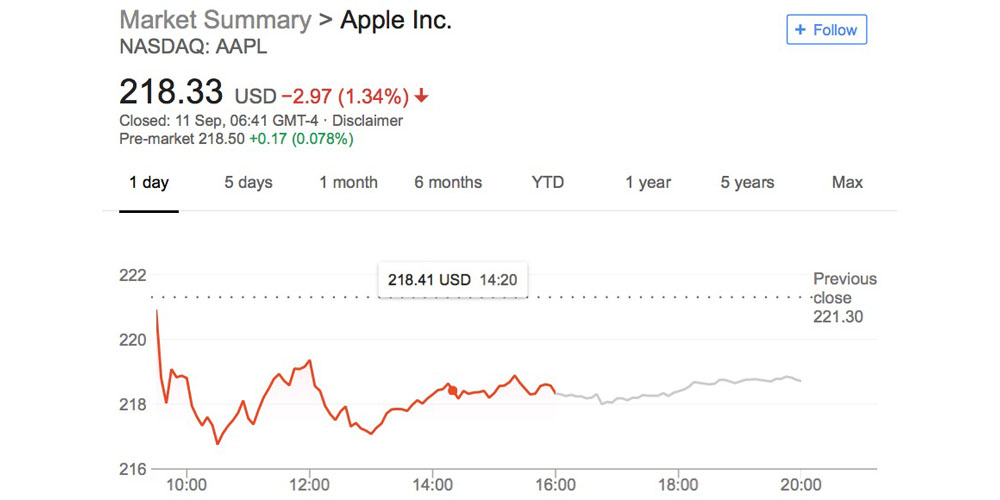Click the Follow button
This screenshot has width=1000, height=500.
click(826, 30)
